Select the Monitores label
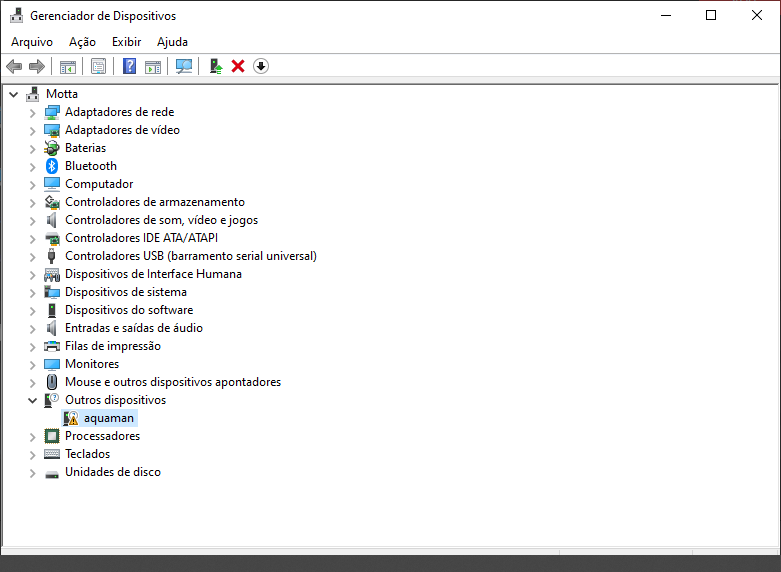This screenshot has width=781, height=572. pos(92,364)
